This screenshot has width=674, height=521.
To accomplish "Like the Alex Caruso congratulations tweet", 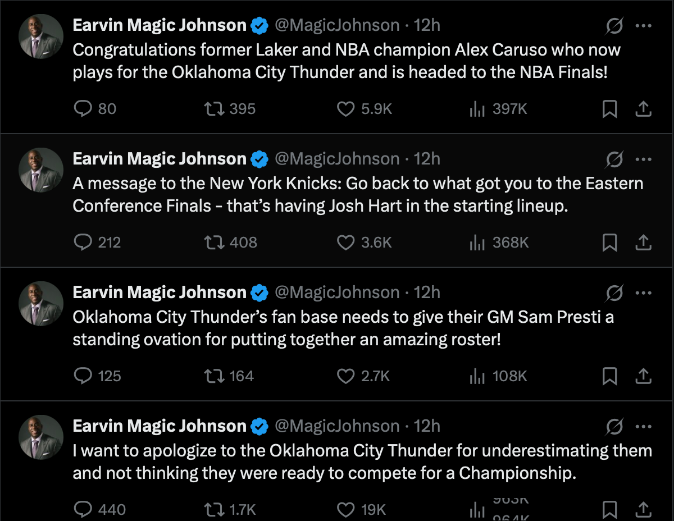I will [x=346, y=108].
